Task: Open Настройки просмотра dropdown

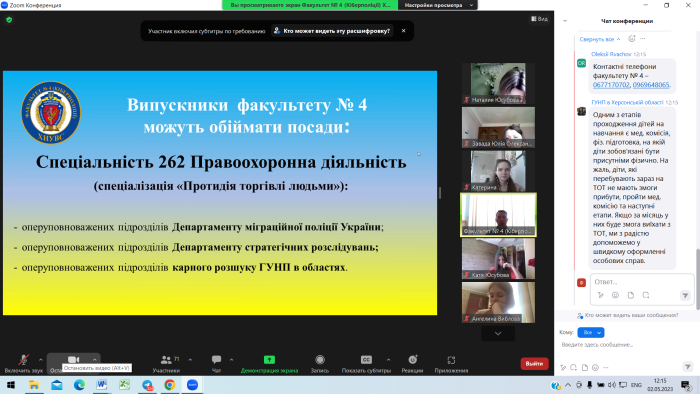Action: (x=438, y=5)
